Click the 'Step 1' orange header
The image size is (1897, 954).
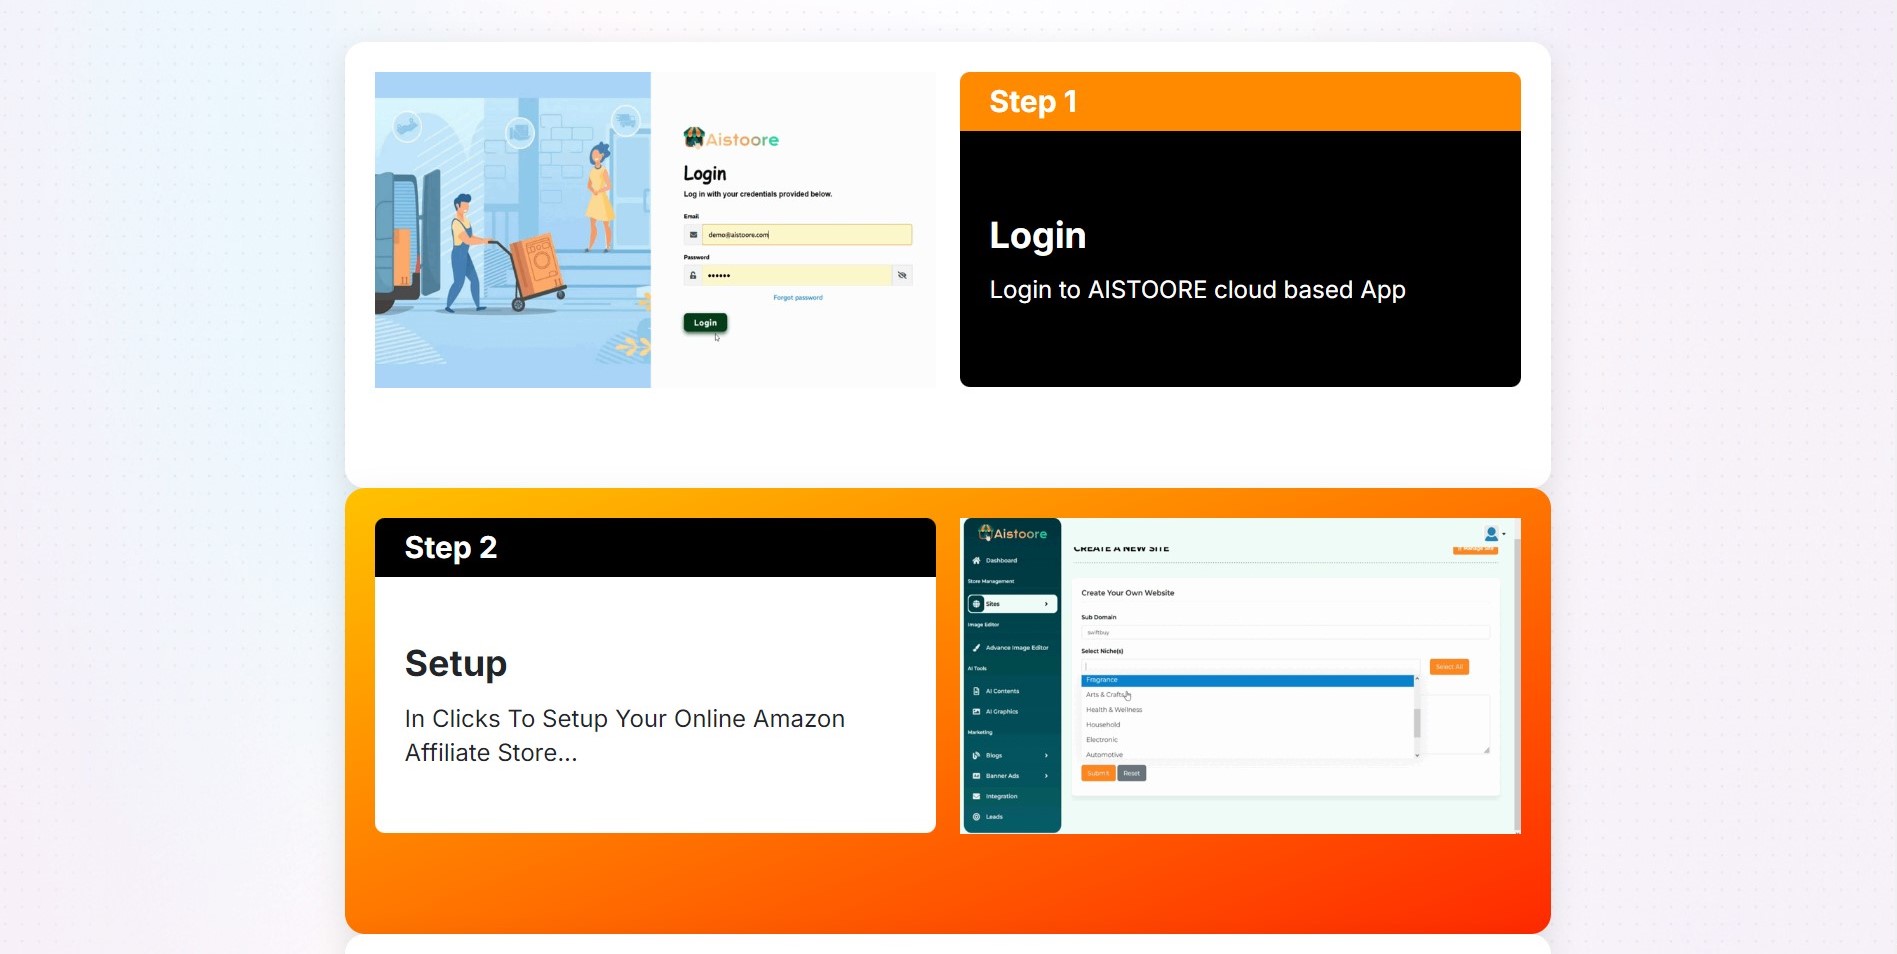click(1240, 102)
